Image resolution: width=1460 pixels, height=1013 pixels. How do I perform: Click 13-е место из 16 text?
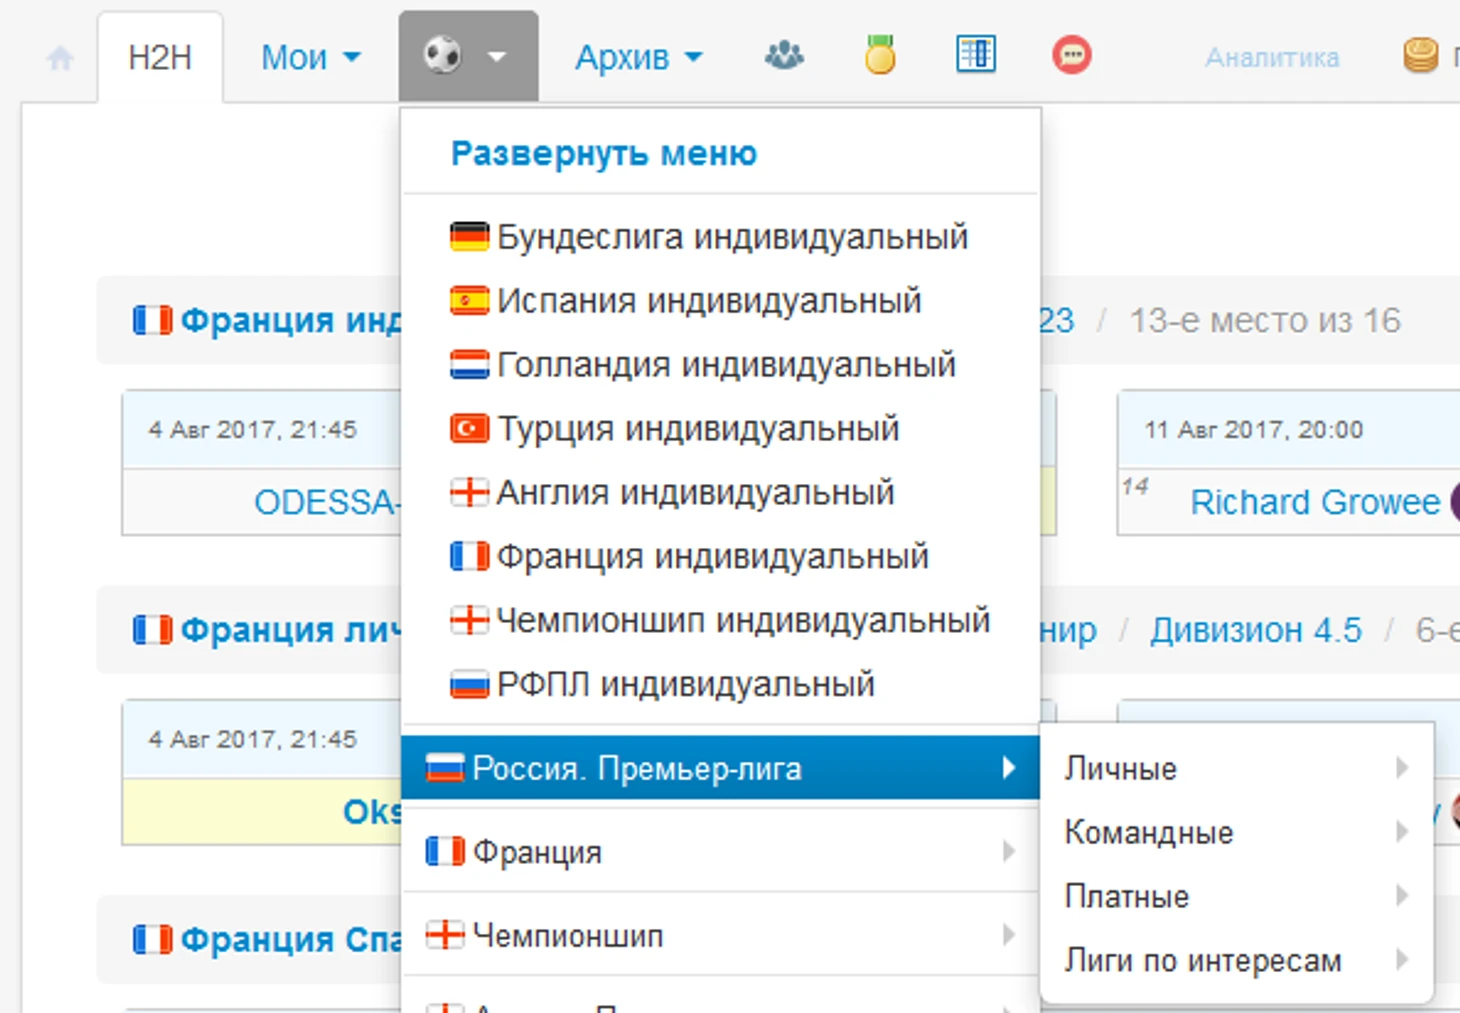[x=1265, y=321]
